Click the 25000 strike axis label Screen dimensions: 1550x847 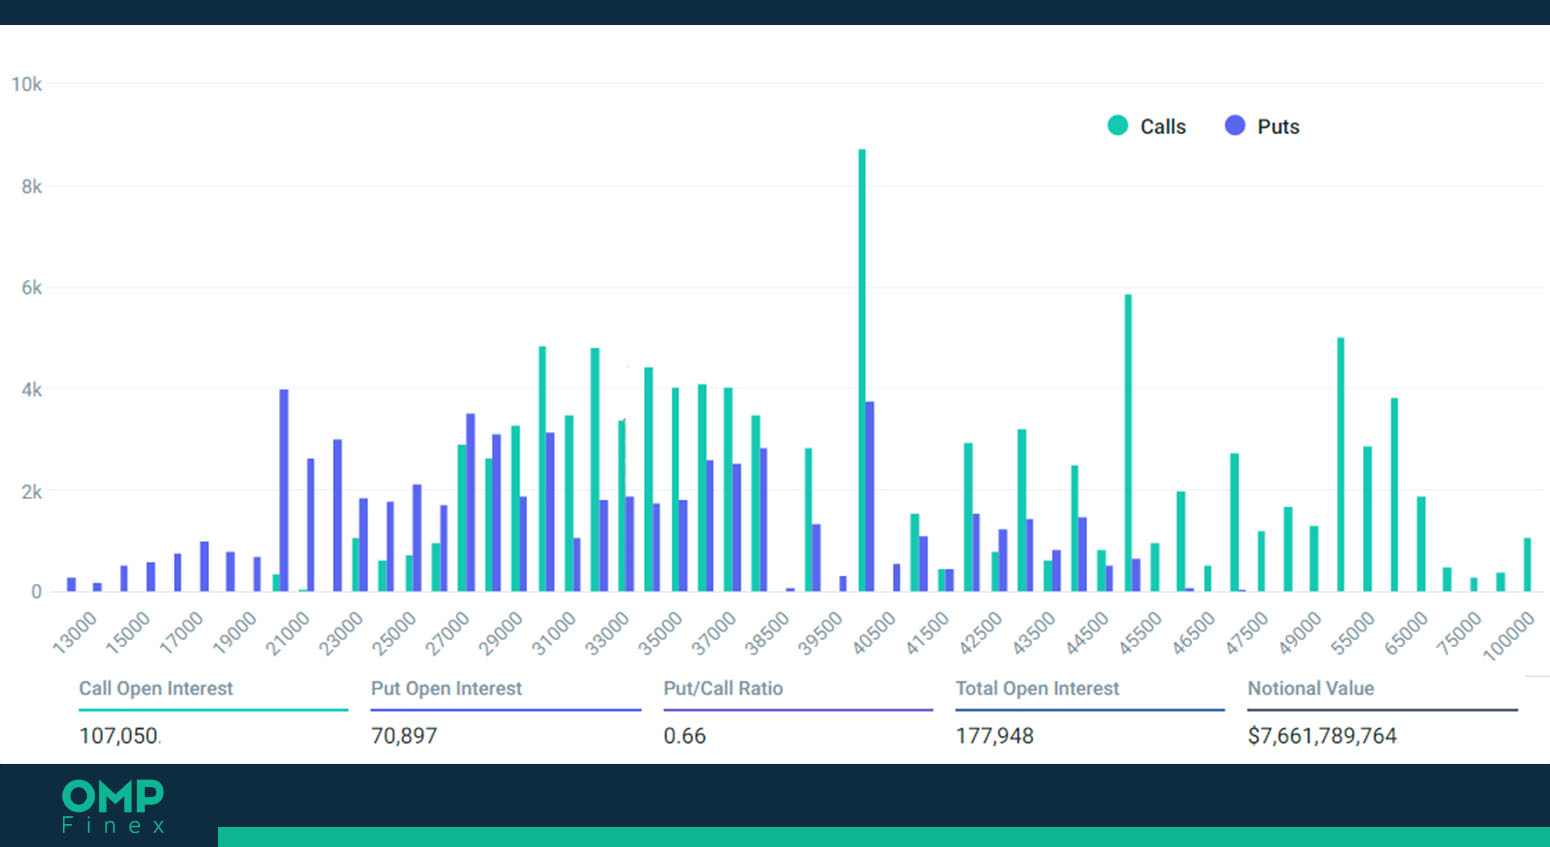(x=394, y=633)
